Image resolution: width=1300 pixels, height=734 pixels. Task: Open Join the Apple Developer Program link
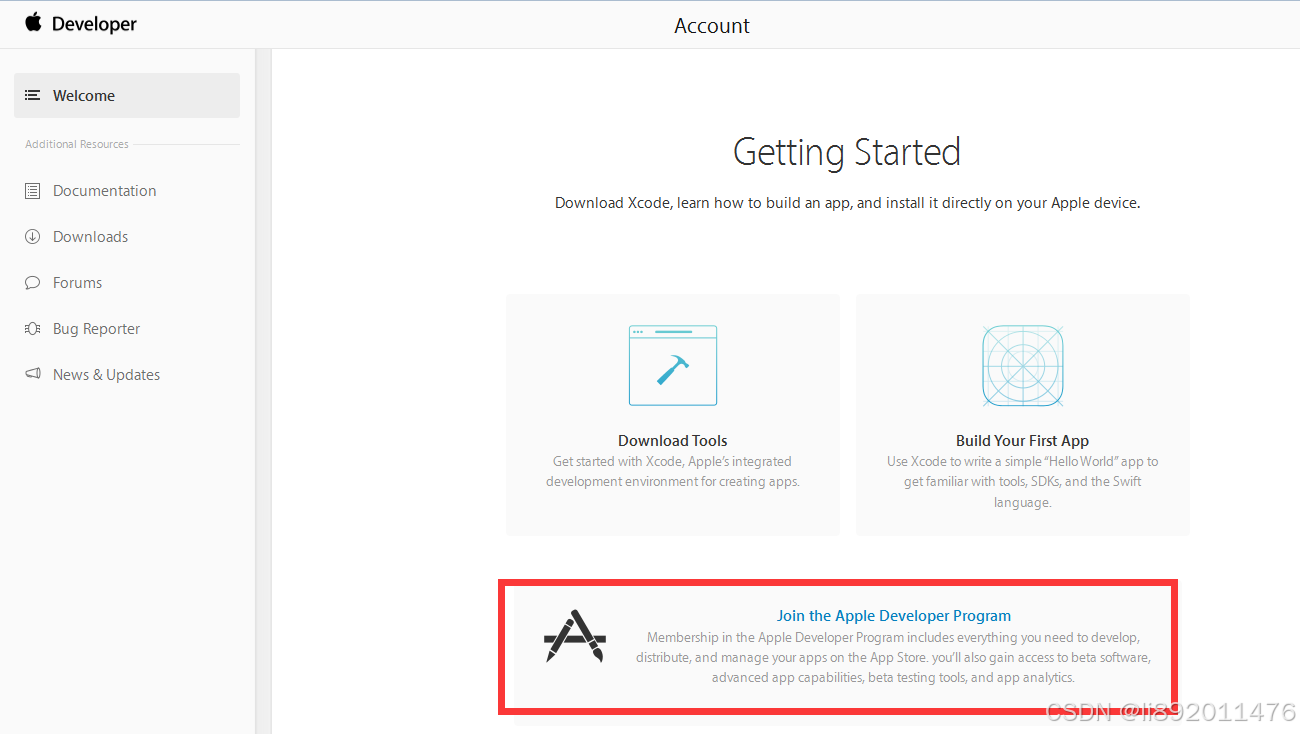pyautogui.click(x=894, y=616)
